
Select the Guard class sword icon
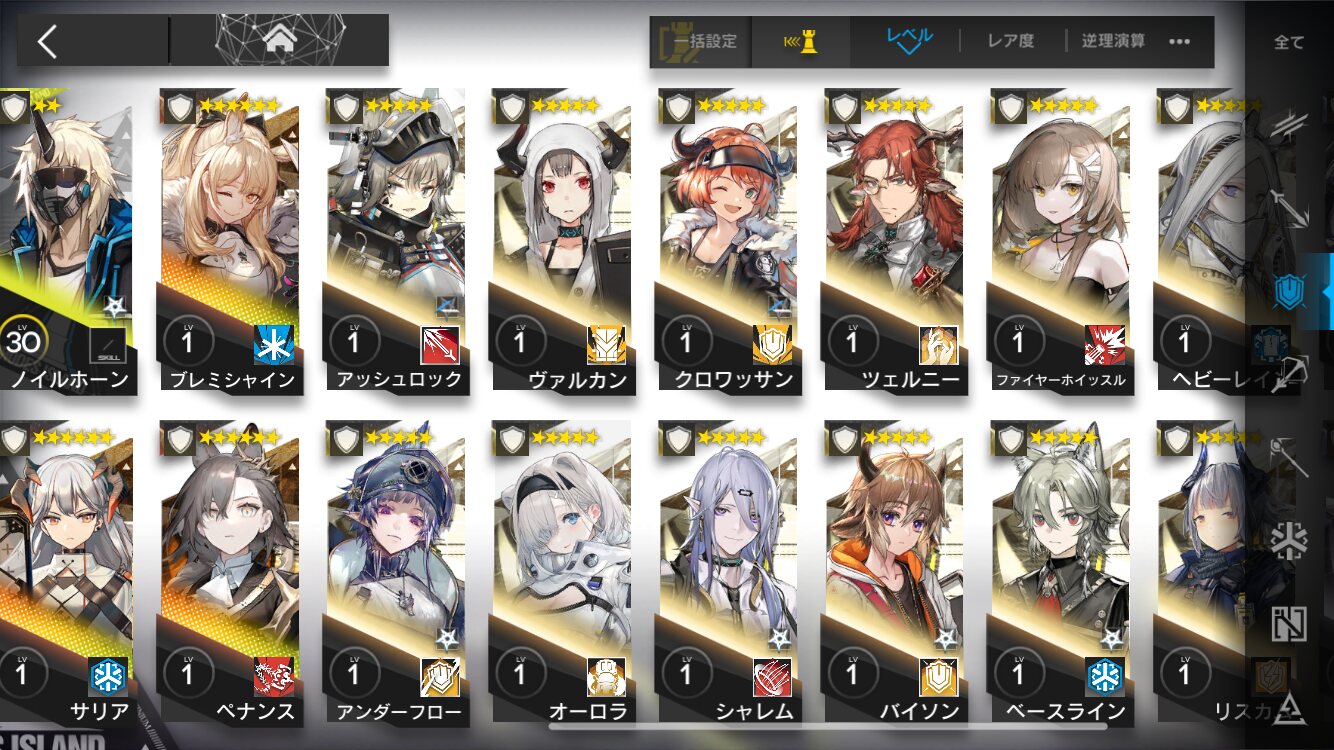tap(1289, 207)
